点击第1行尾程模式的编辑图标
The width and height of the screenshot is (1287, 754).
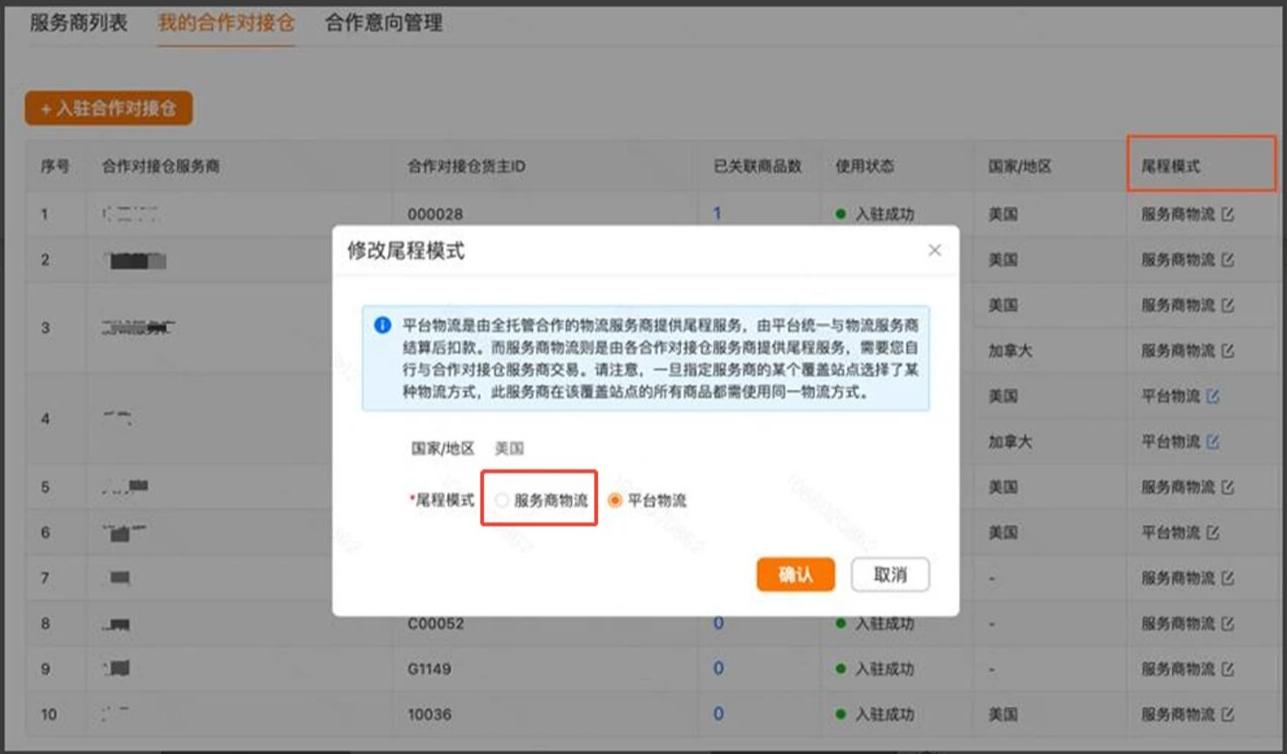1228,214
